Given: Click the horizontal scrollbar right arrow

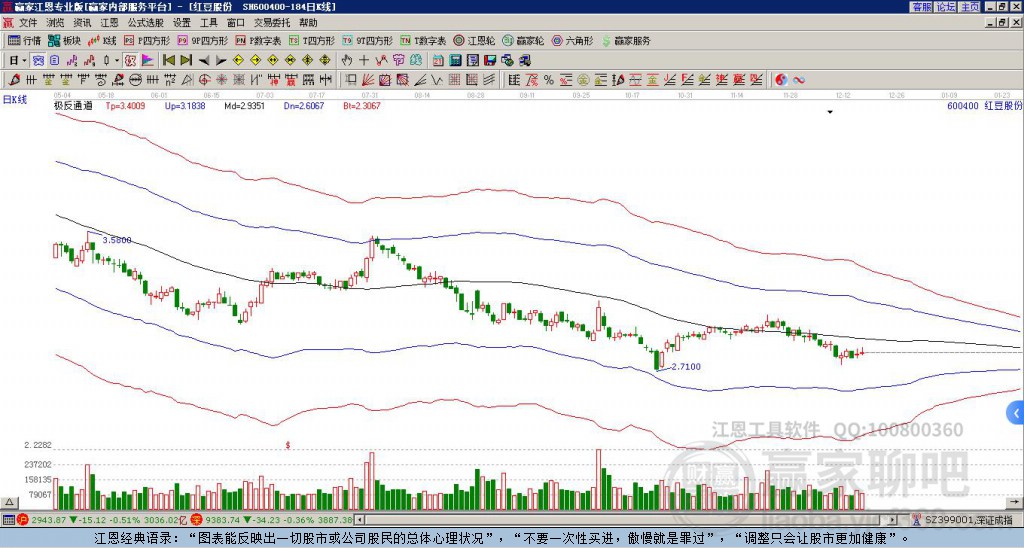Looking at the screenshot, I should pyautogui.click(x=893, y=520).
